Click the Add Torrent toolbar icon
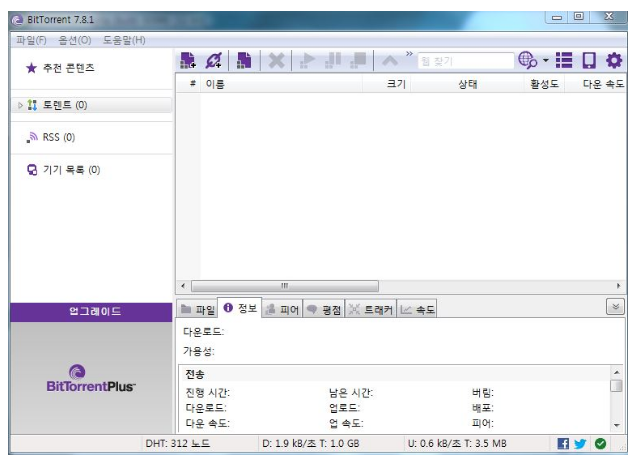The image size is (636, 465). click(x=188, y=60)
